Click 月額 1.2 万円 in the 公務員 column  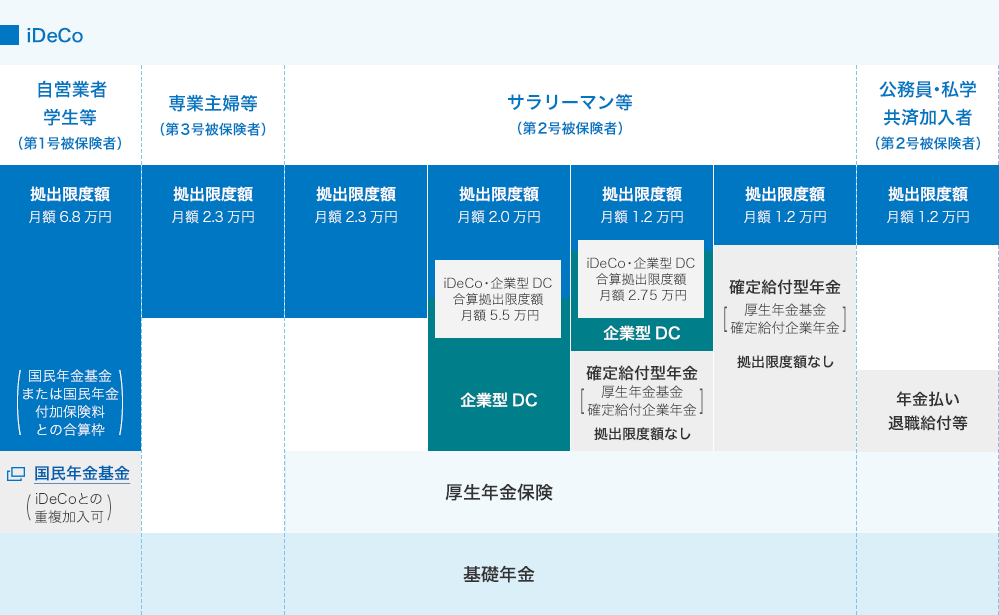pyautogui.click(x=928, y=217)
